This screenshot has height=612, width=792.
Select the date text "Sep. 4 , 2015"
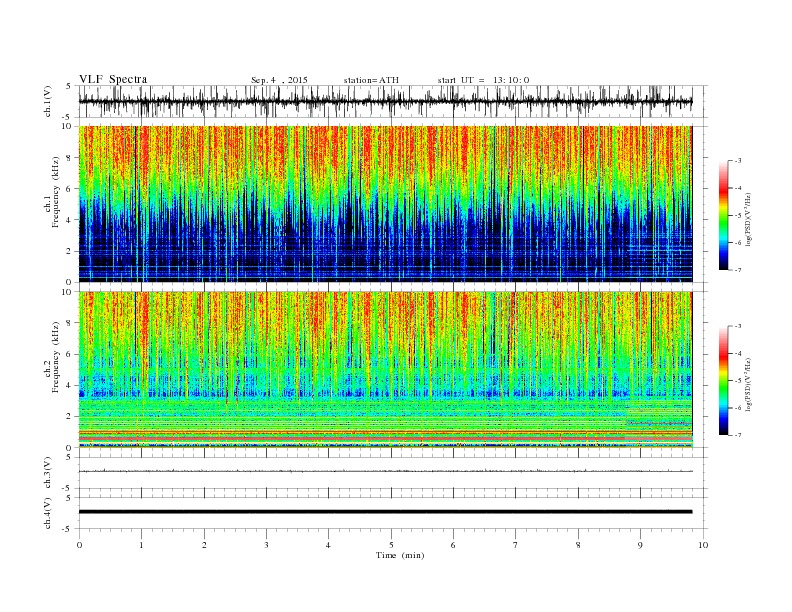[279, 80]
